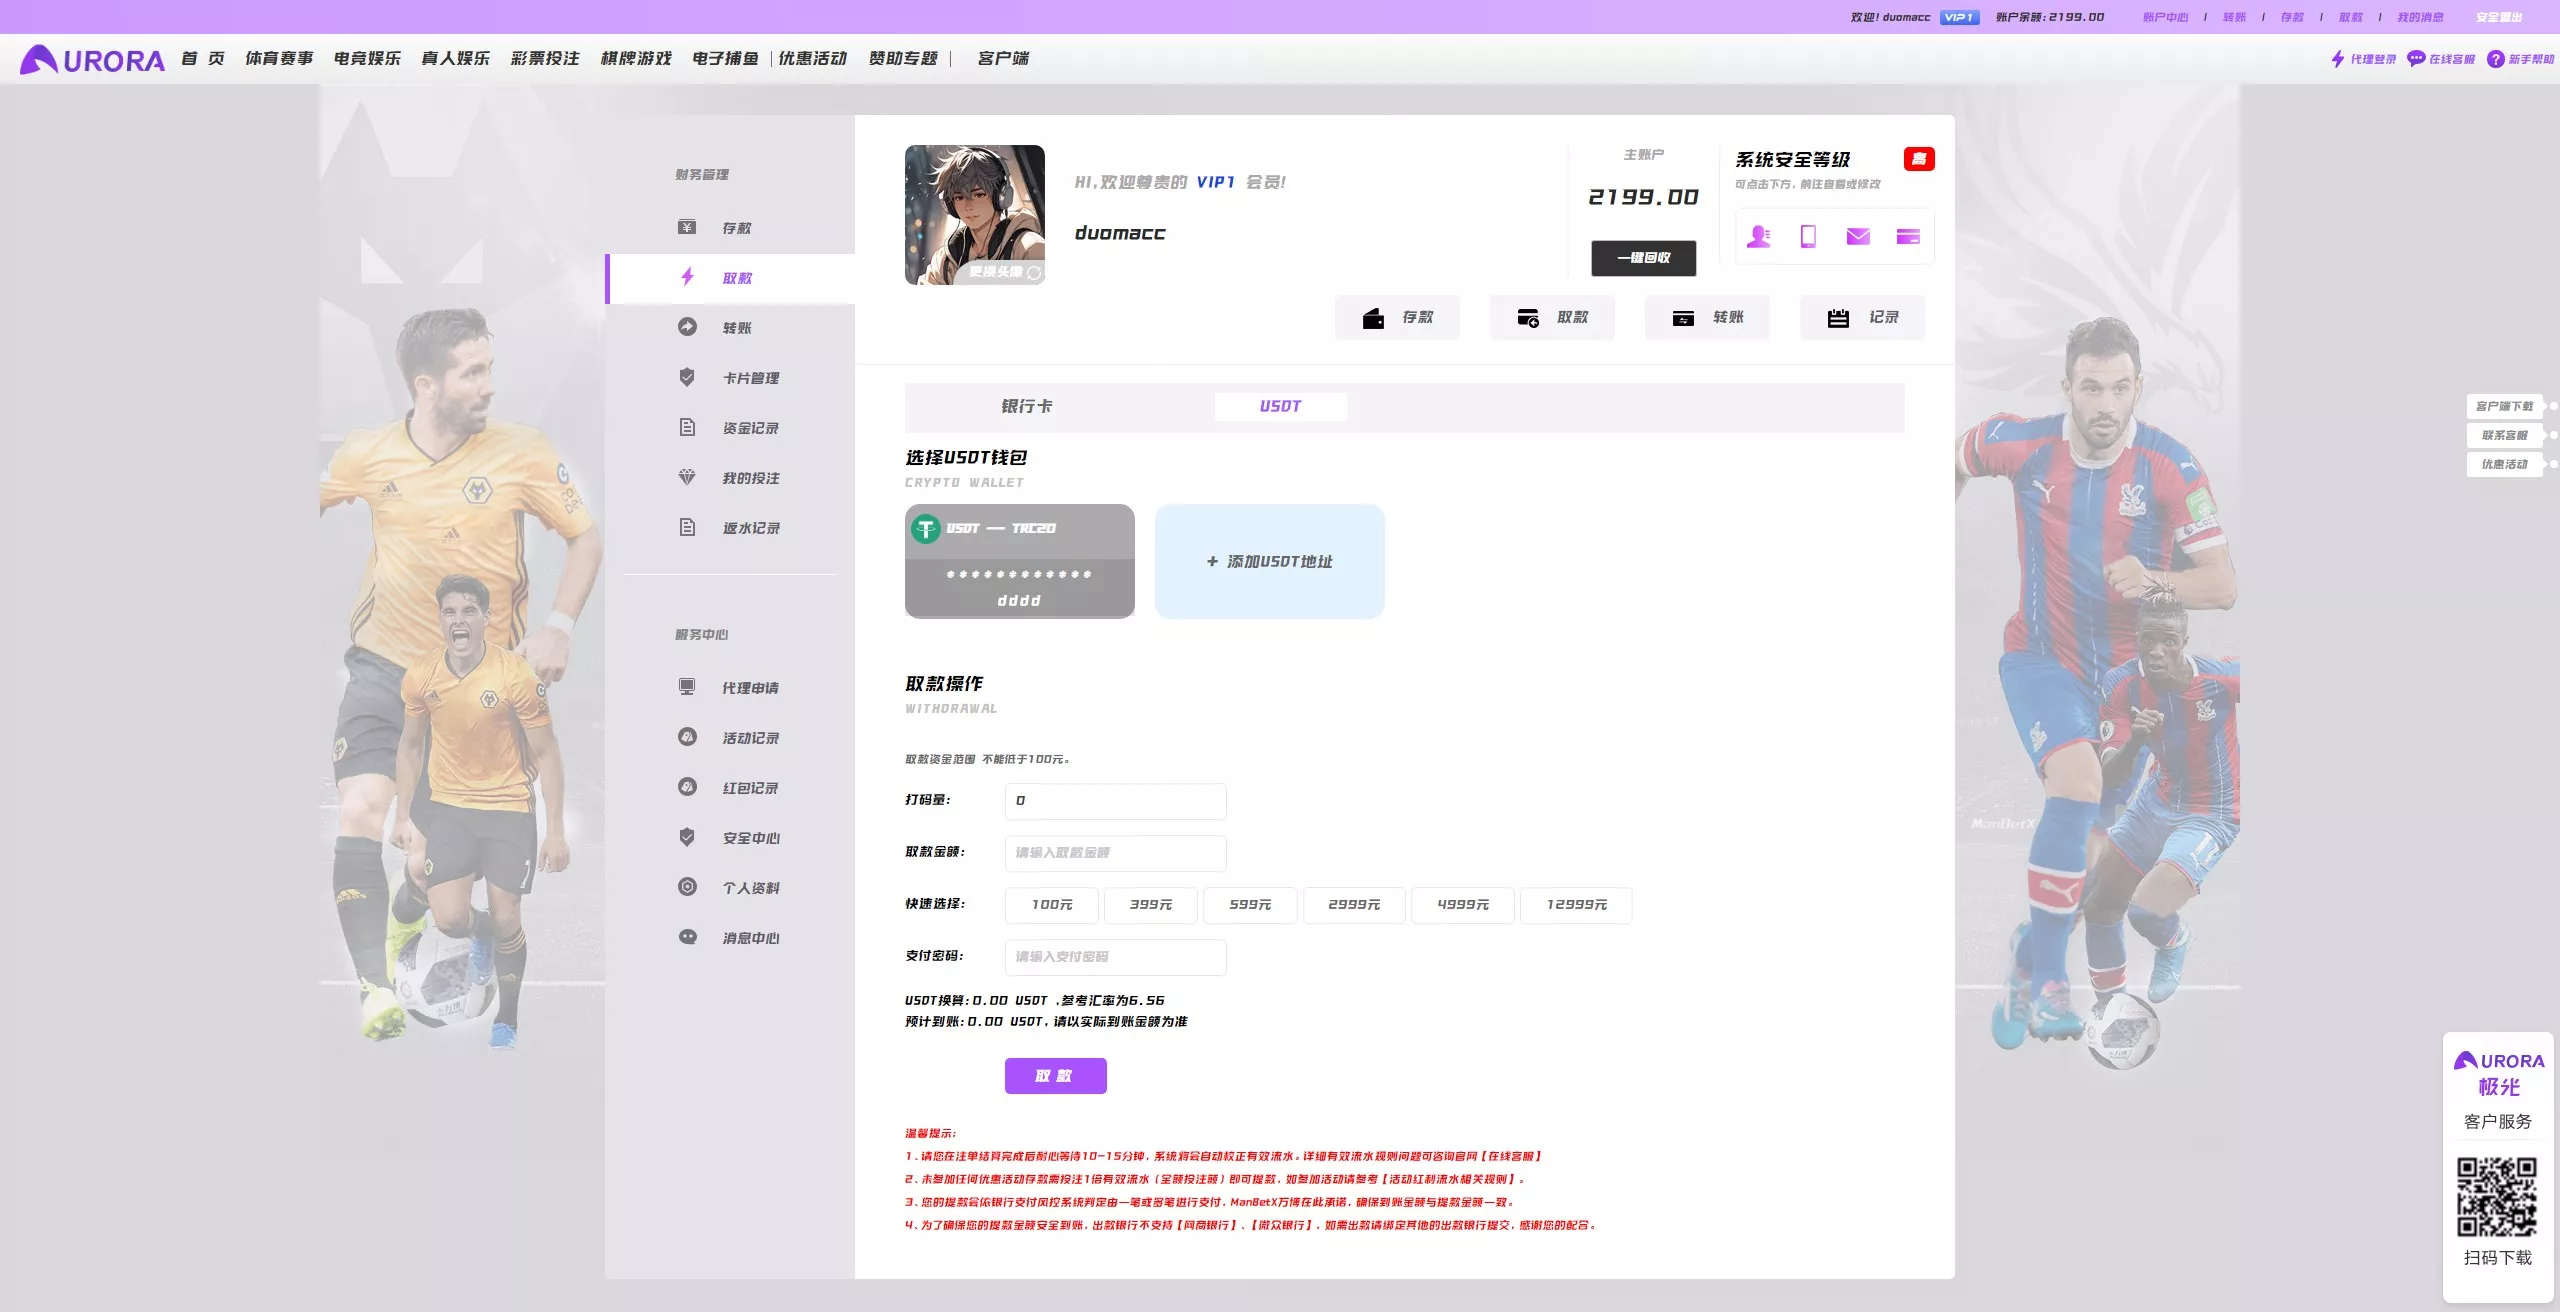Screen dimensions: 2560x1312
Task: Open 安全中心 in the sidebar
Action: click(x=730, y=838)
